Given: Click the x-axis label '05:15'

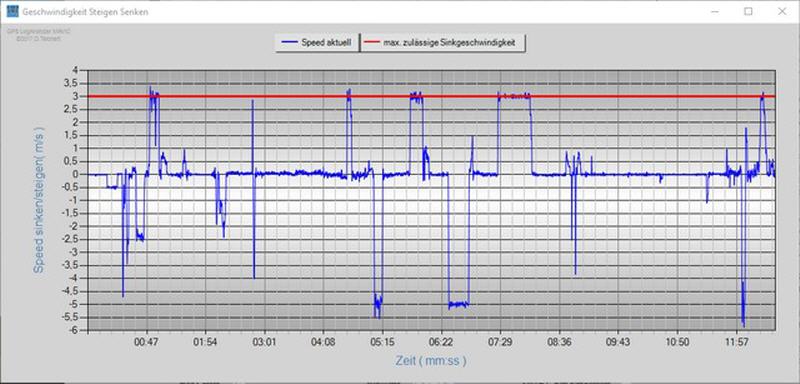Looking at the screenshot, I should point(383,342).
